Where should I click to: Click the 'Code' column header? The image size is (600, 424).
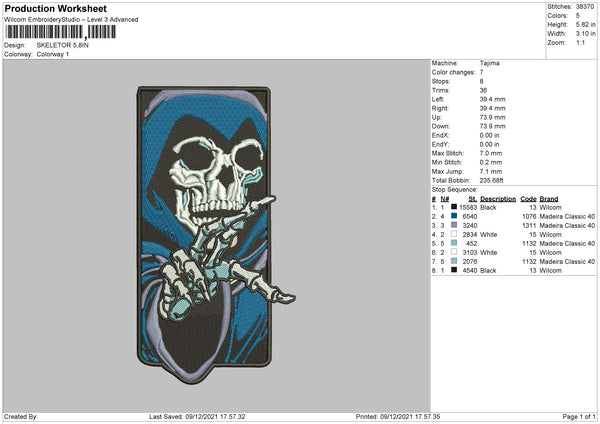point(528,199)
